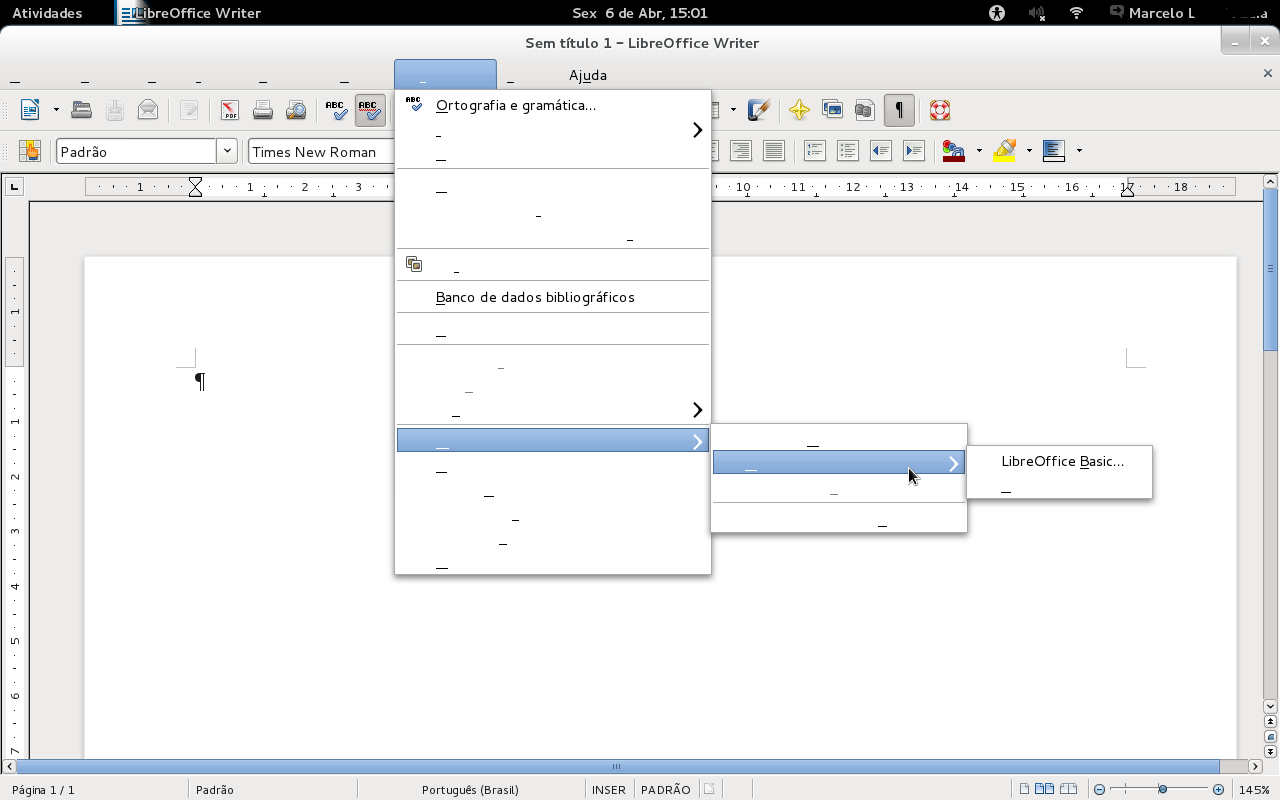The height and width of the screenshot is (800, 1280).
Task: Click the document modified indicator icon
Action: click(709, 789)
